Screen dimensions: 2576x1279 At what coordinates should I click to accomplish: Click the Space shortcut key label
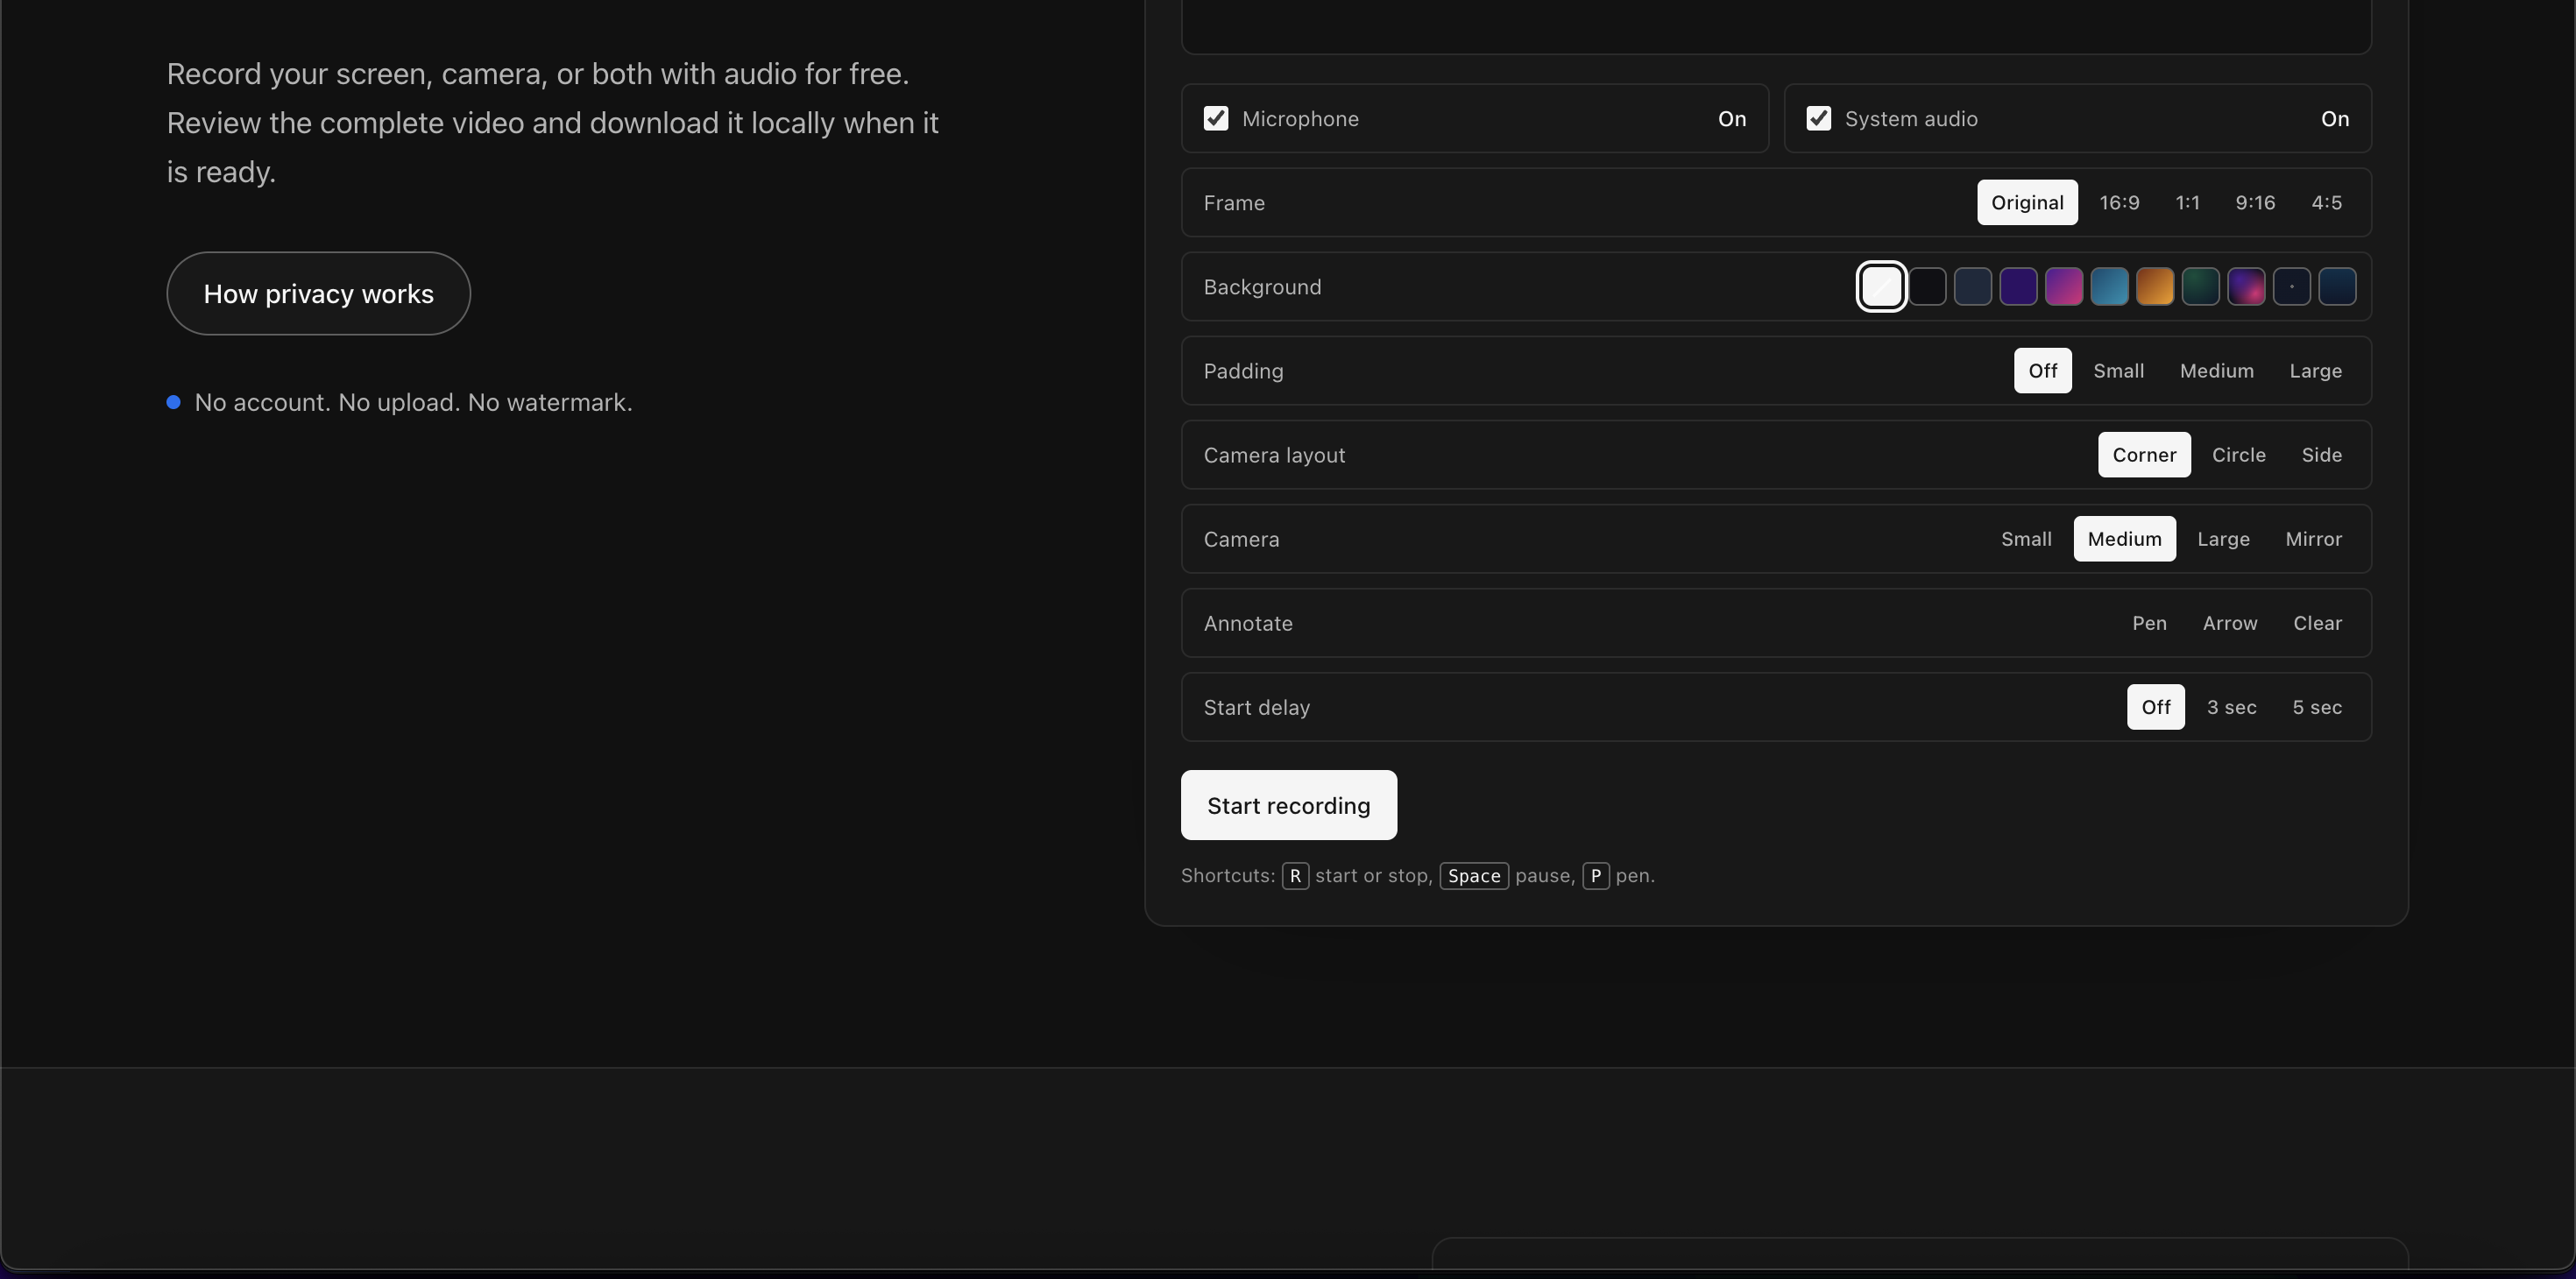click(1474, 876)
